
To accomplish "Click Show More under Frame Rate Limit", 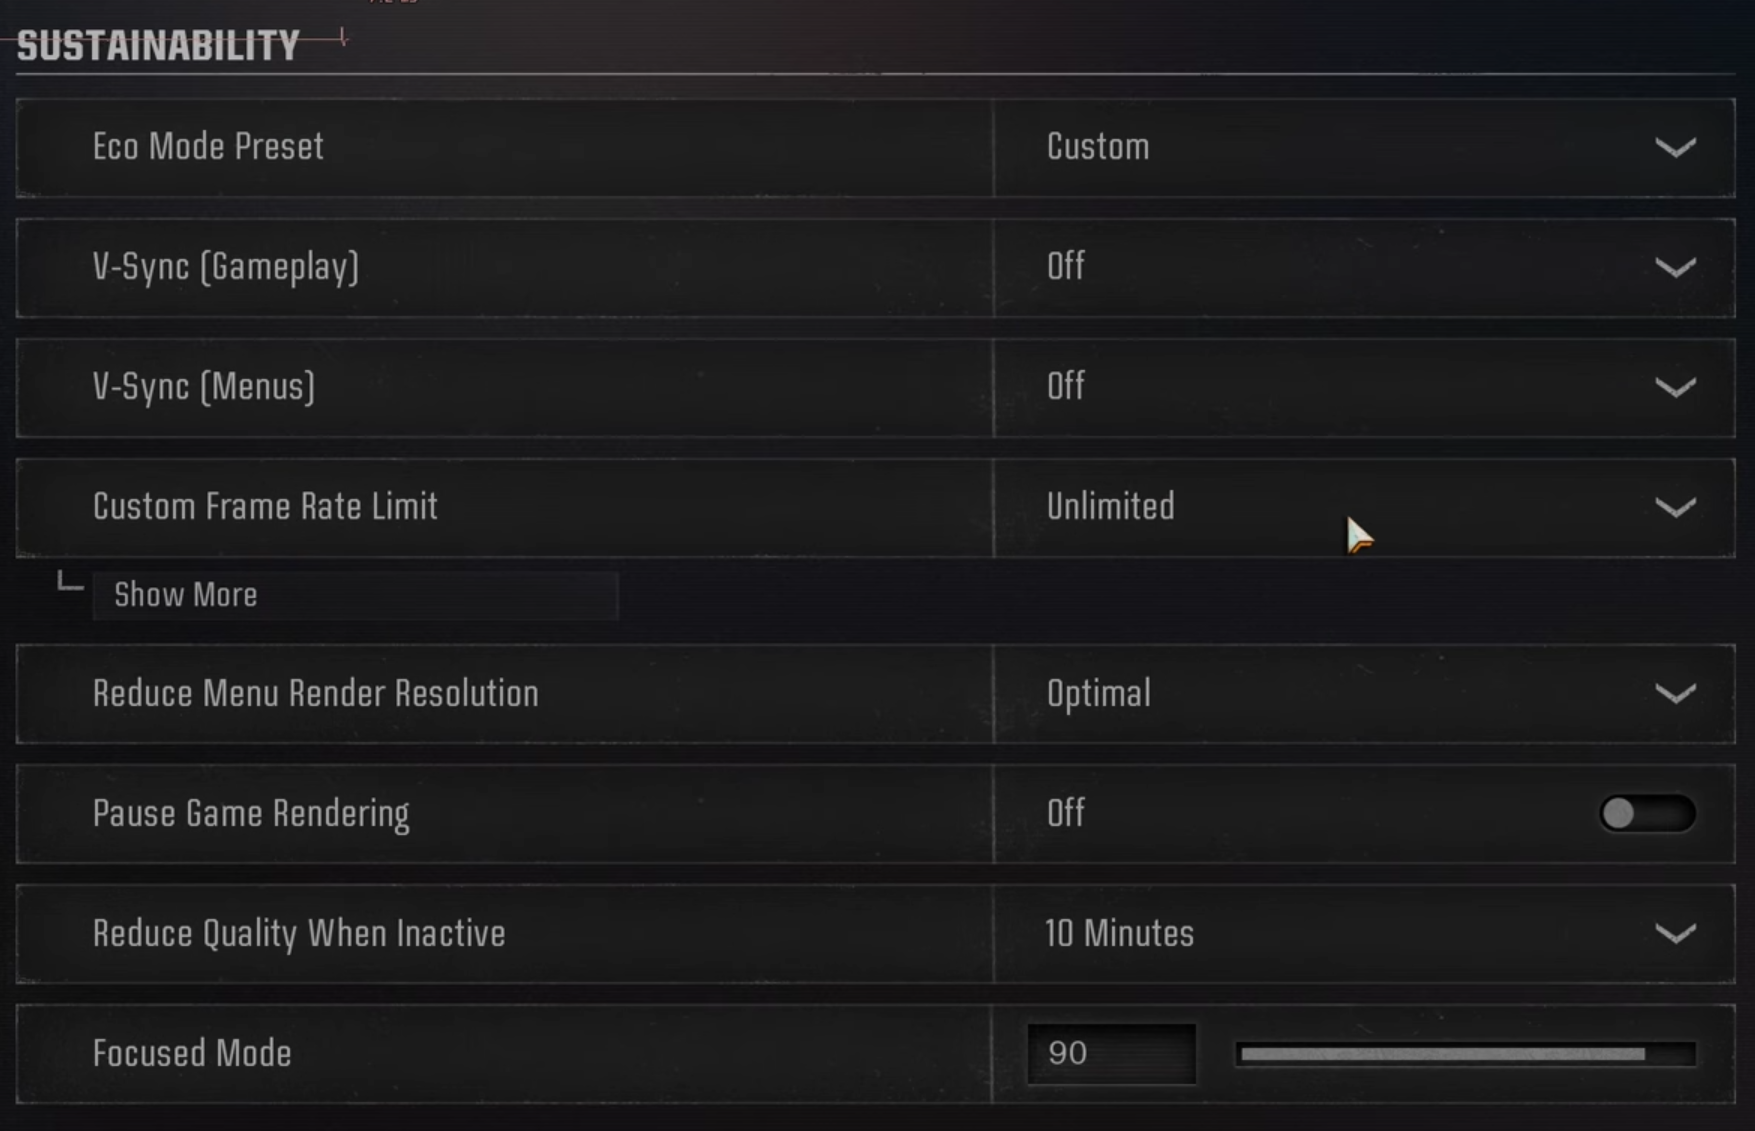I will click(186, 595).
